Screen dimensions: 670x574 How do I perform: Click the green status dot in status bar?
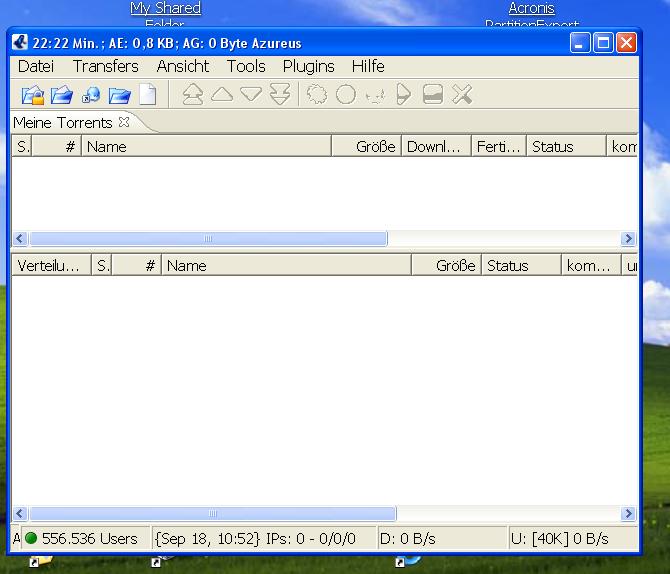[31, 538]
